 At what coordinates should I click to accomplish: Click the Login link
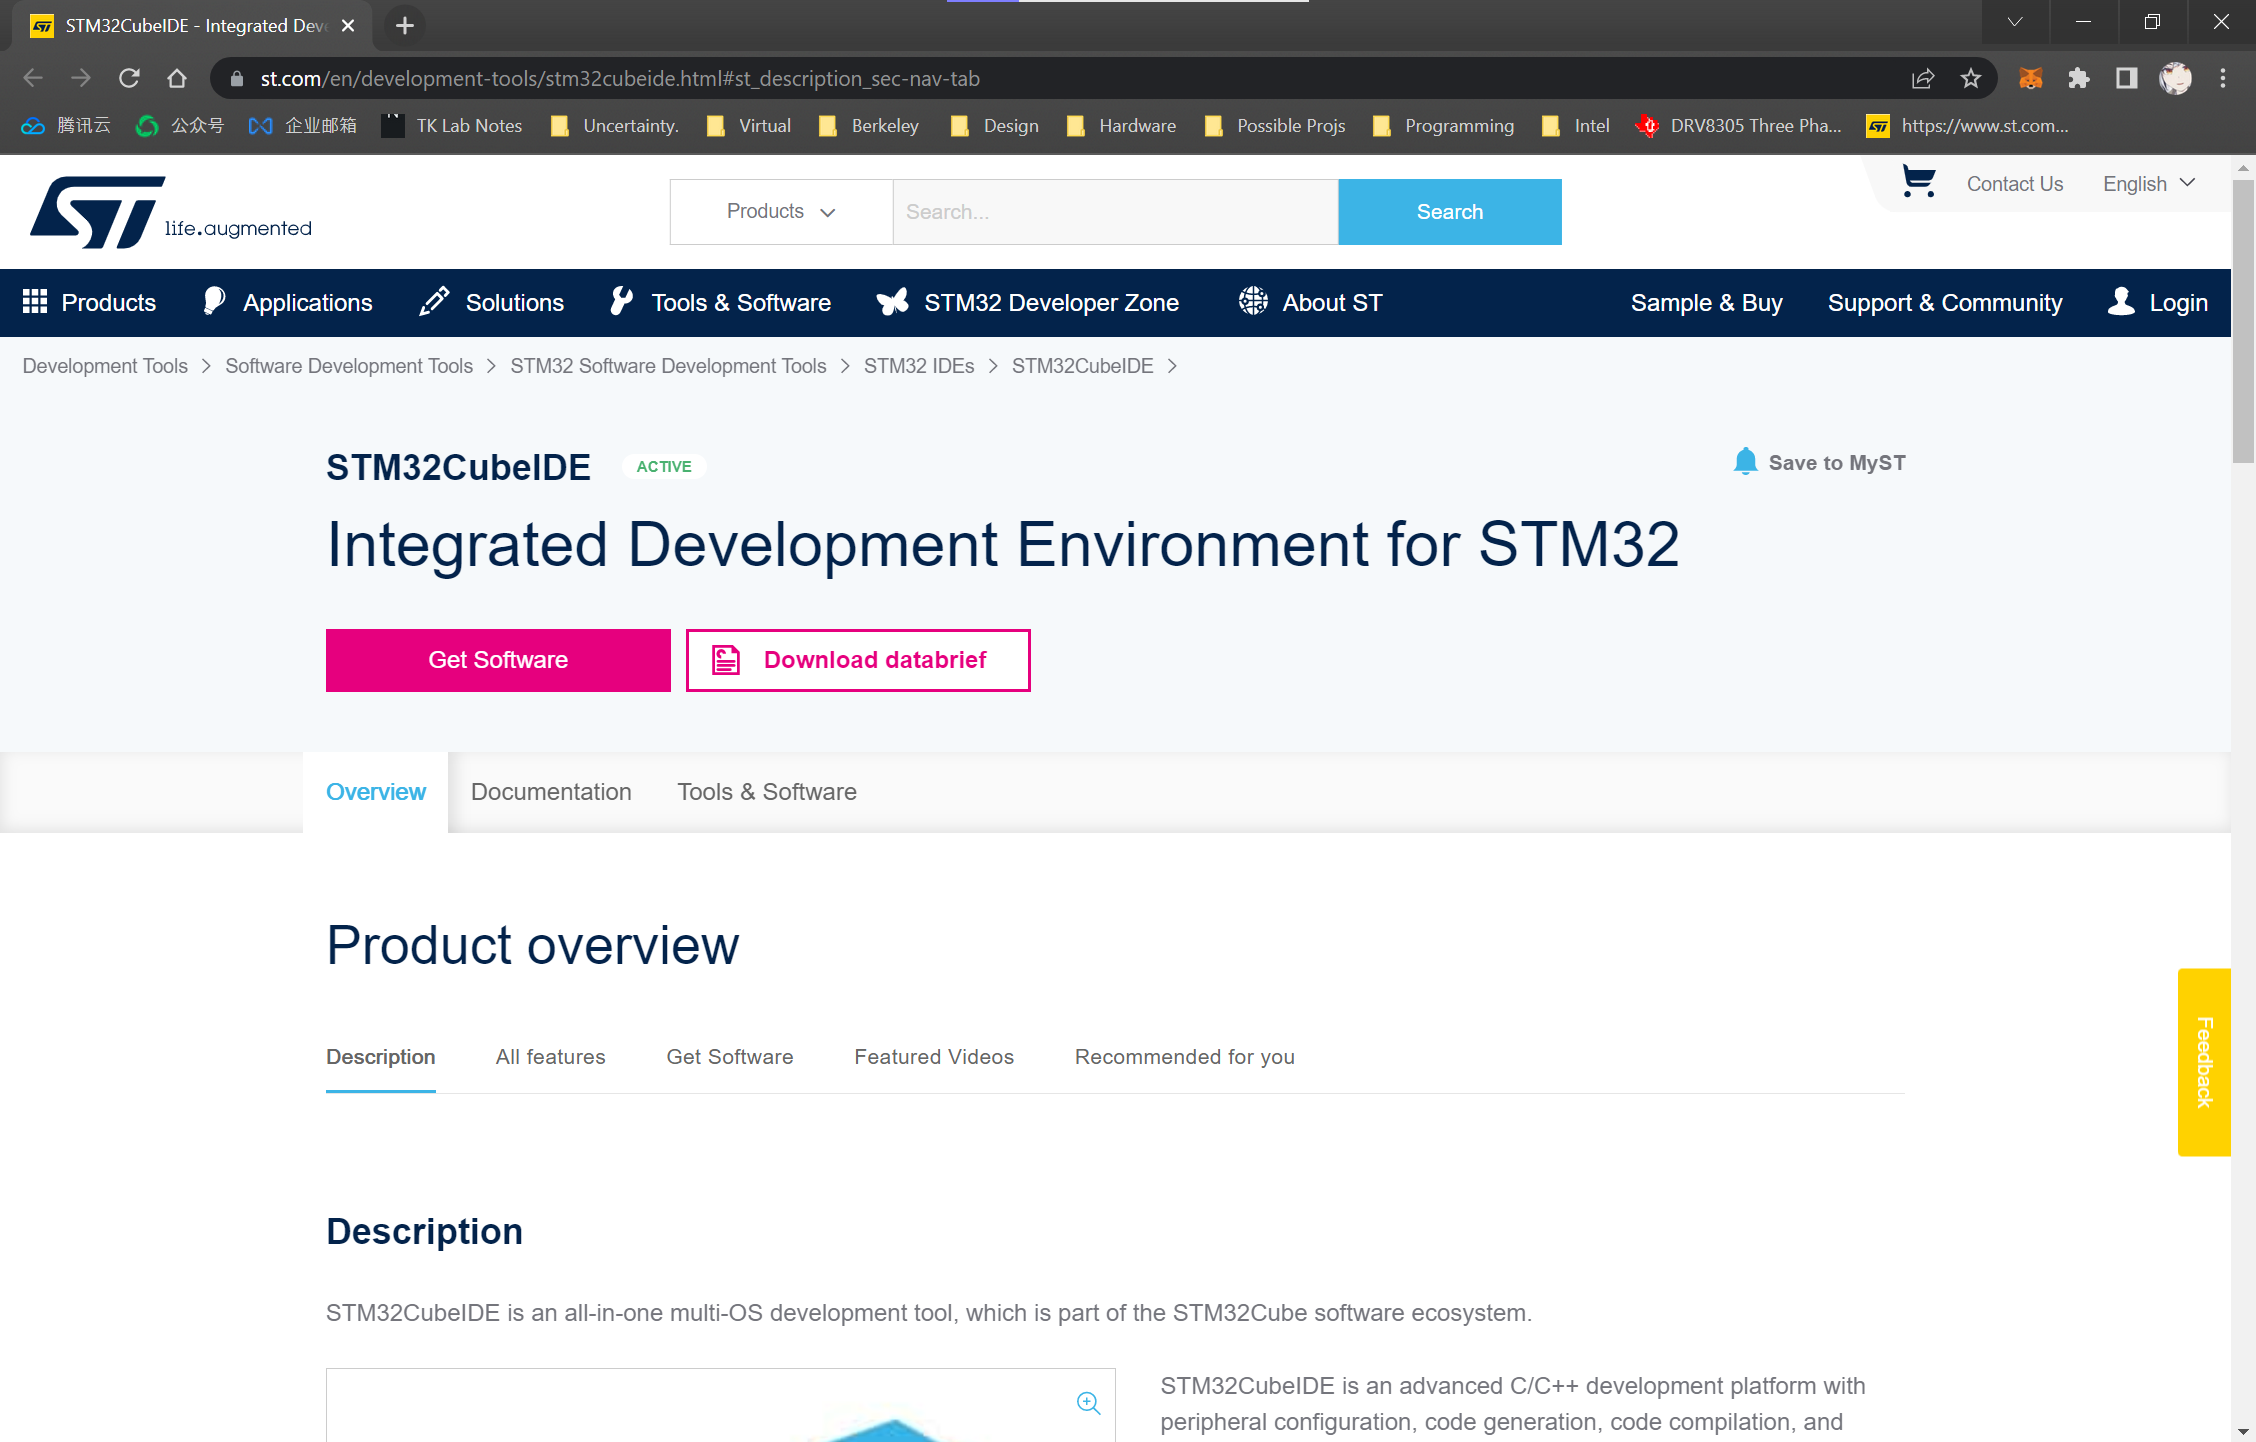click(x=2158, y=302)
